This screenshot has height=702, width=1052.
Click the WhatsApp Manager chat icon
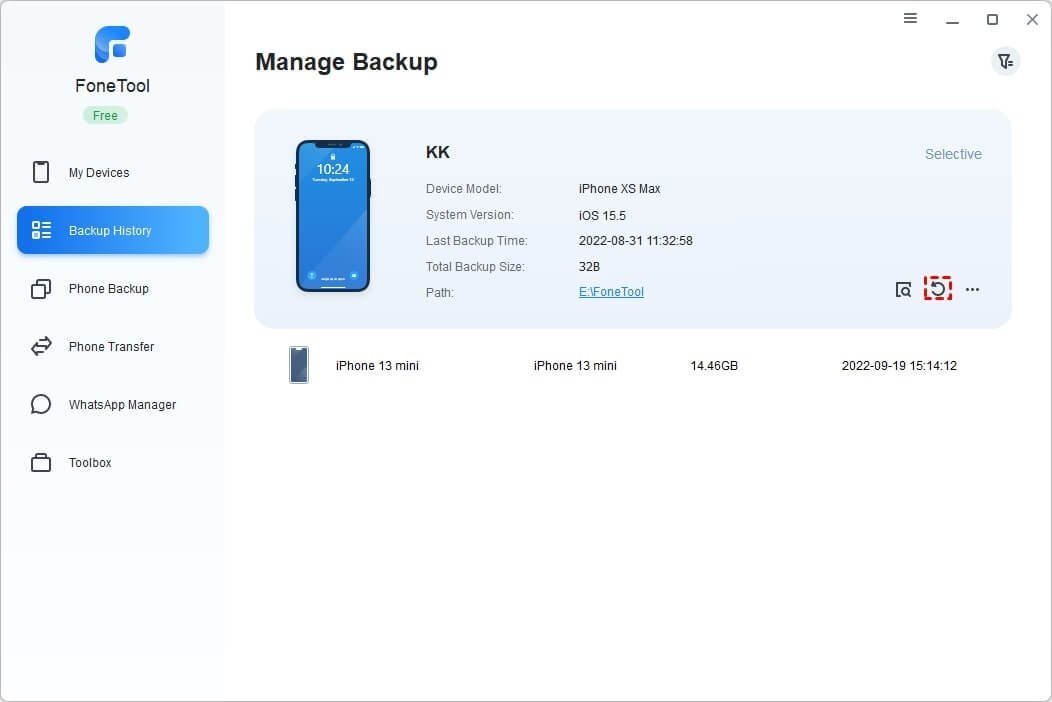(41, 405)
